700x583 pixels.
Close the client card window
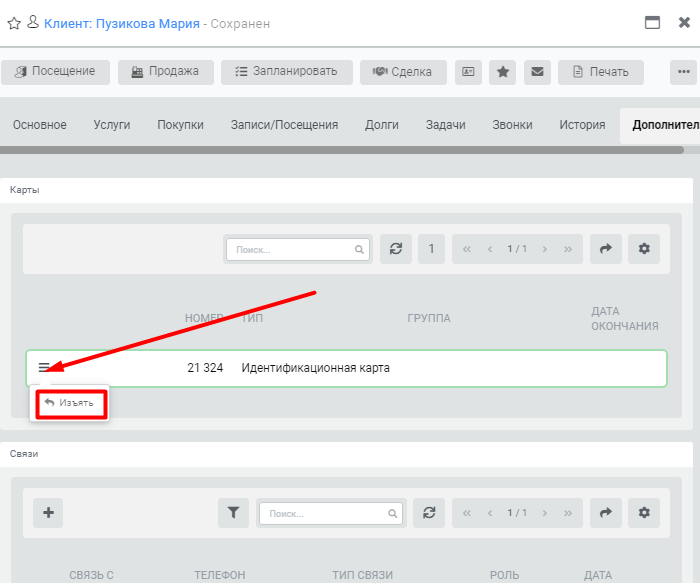pos(684,22)
